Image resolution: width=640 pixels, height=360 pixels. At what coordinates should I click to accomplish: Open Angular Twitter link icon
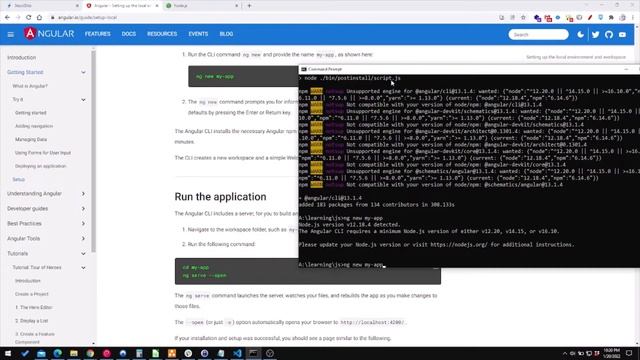point(595,35)
